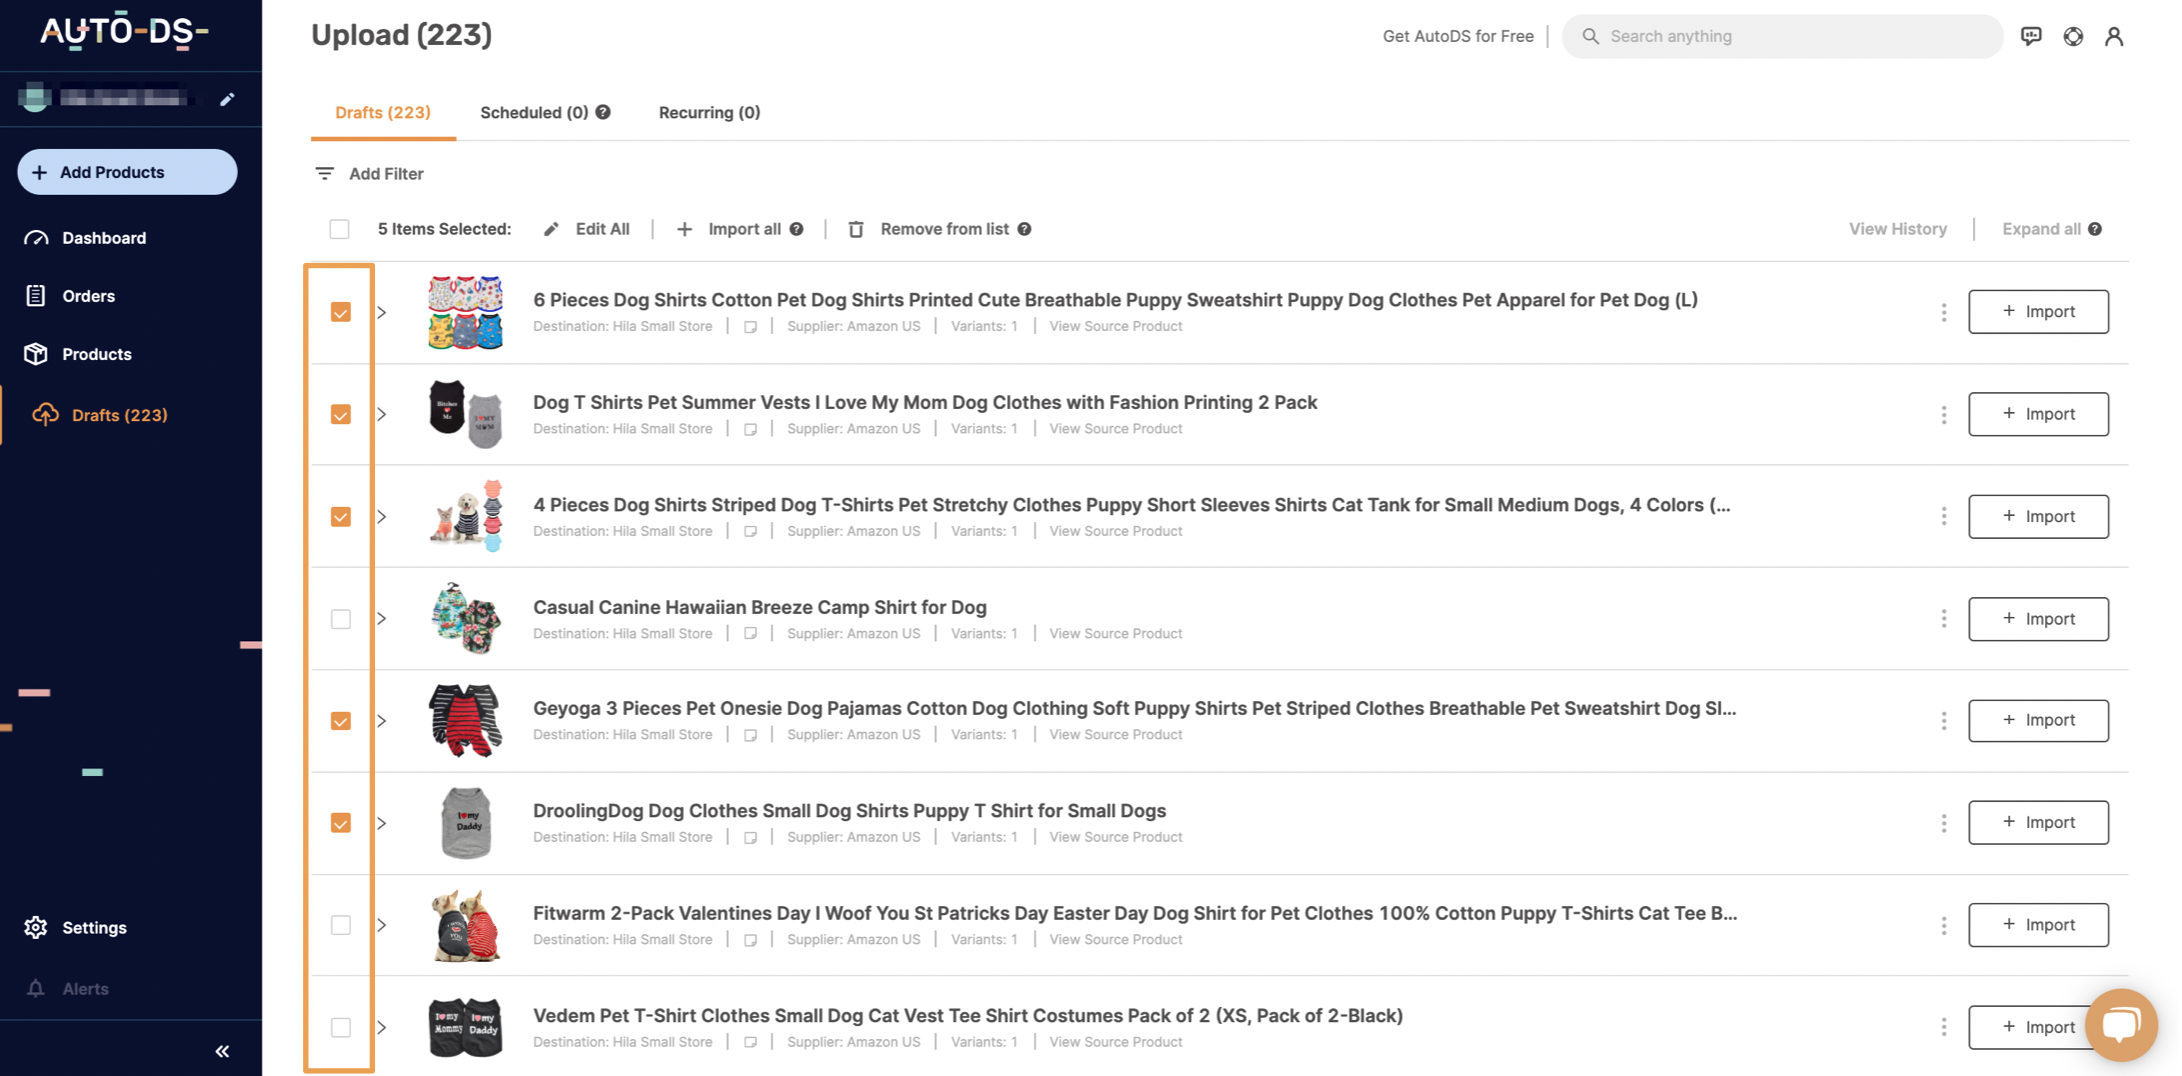This screenshot has width=2182, height=1076.
Task: Expand the Casual Canine Hawaiian Breeze row
Action: 382,619
